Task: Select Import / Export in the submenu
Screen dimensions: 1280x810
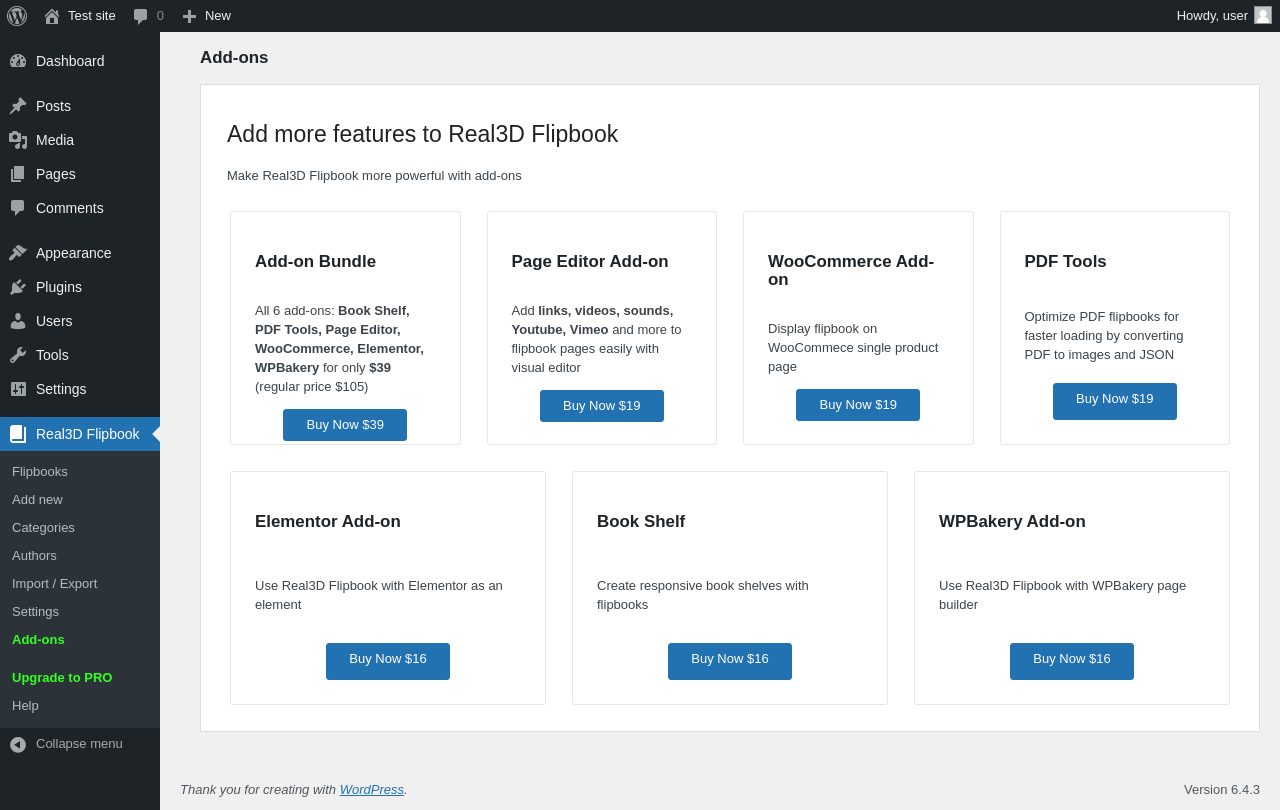Action: (x=55, y=584)
